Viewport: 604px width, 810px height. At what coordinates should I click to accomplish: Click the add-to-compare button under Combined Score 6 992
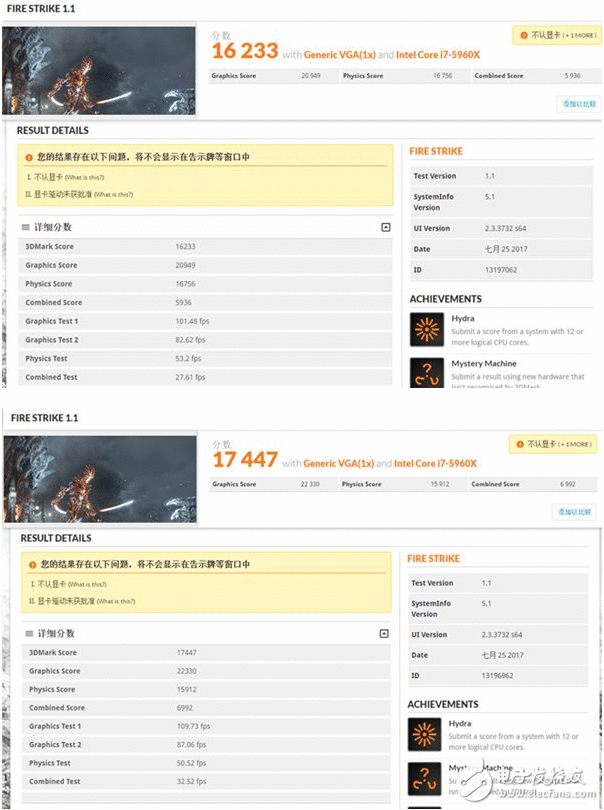tap(574, 511)
